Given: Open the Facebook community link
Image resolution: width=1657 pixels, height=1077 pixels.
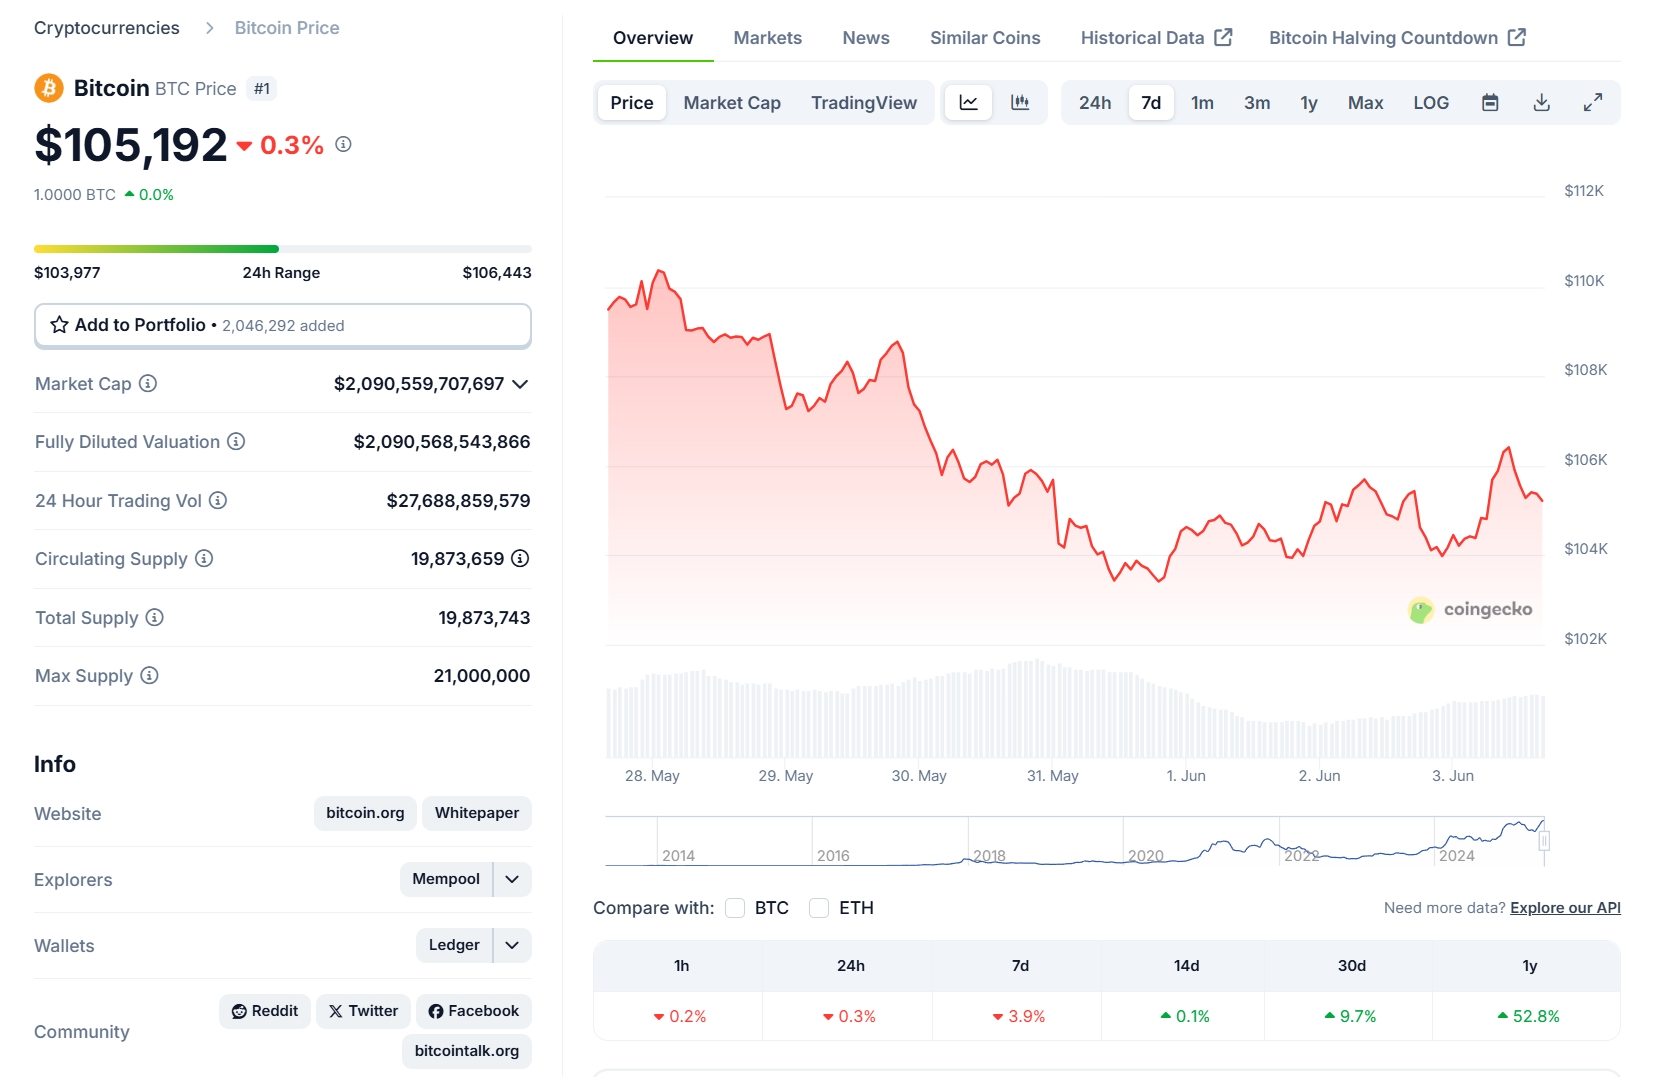Looking at the screenshot, I should [474, 1011].
